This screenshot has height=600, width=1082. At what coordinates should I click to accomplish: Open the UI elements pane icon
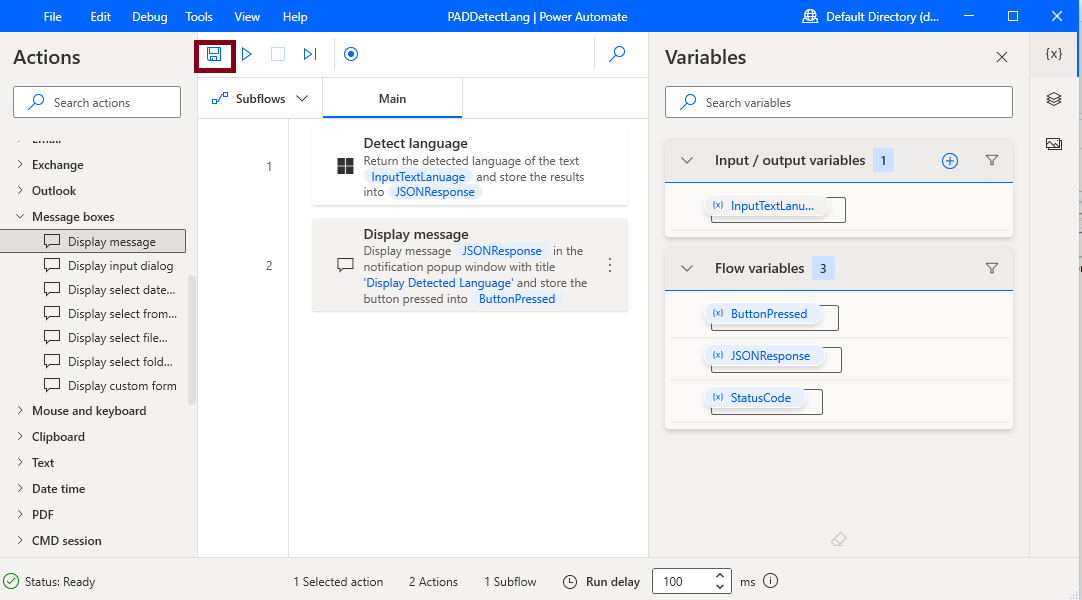click(x=1053, y=99)
